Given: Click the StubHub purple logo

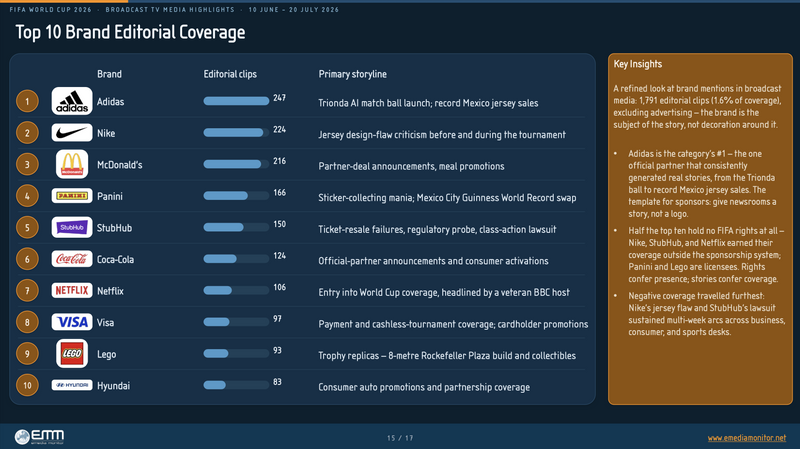Looking at the screenshot, I should [x=72, y=228].
